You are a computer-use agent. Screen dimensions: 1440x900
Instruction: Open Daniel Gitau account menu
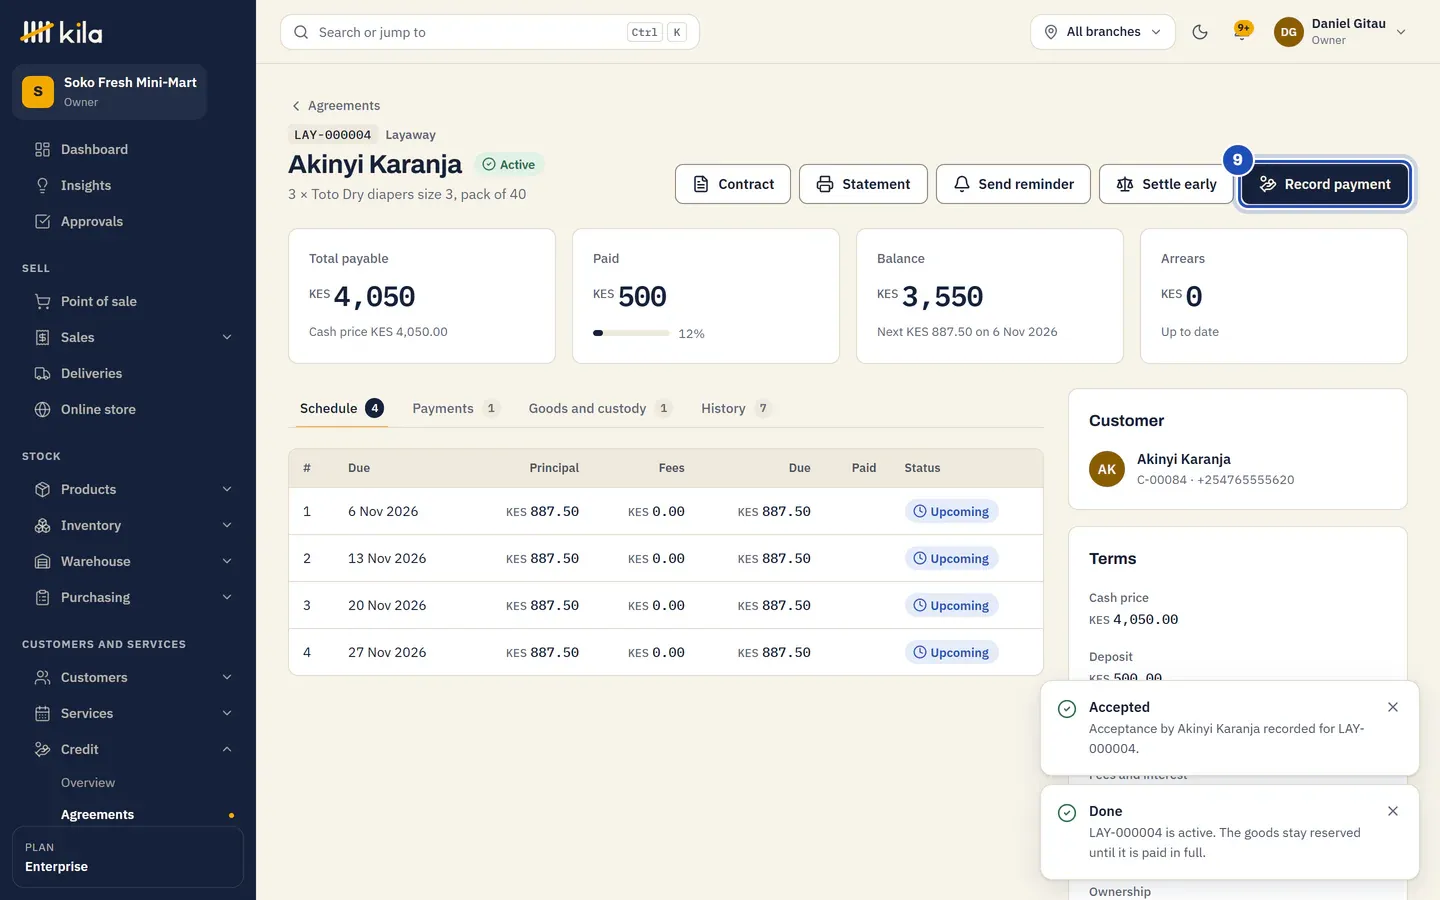1341,32
